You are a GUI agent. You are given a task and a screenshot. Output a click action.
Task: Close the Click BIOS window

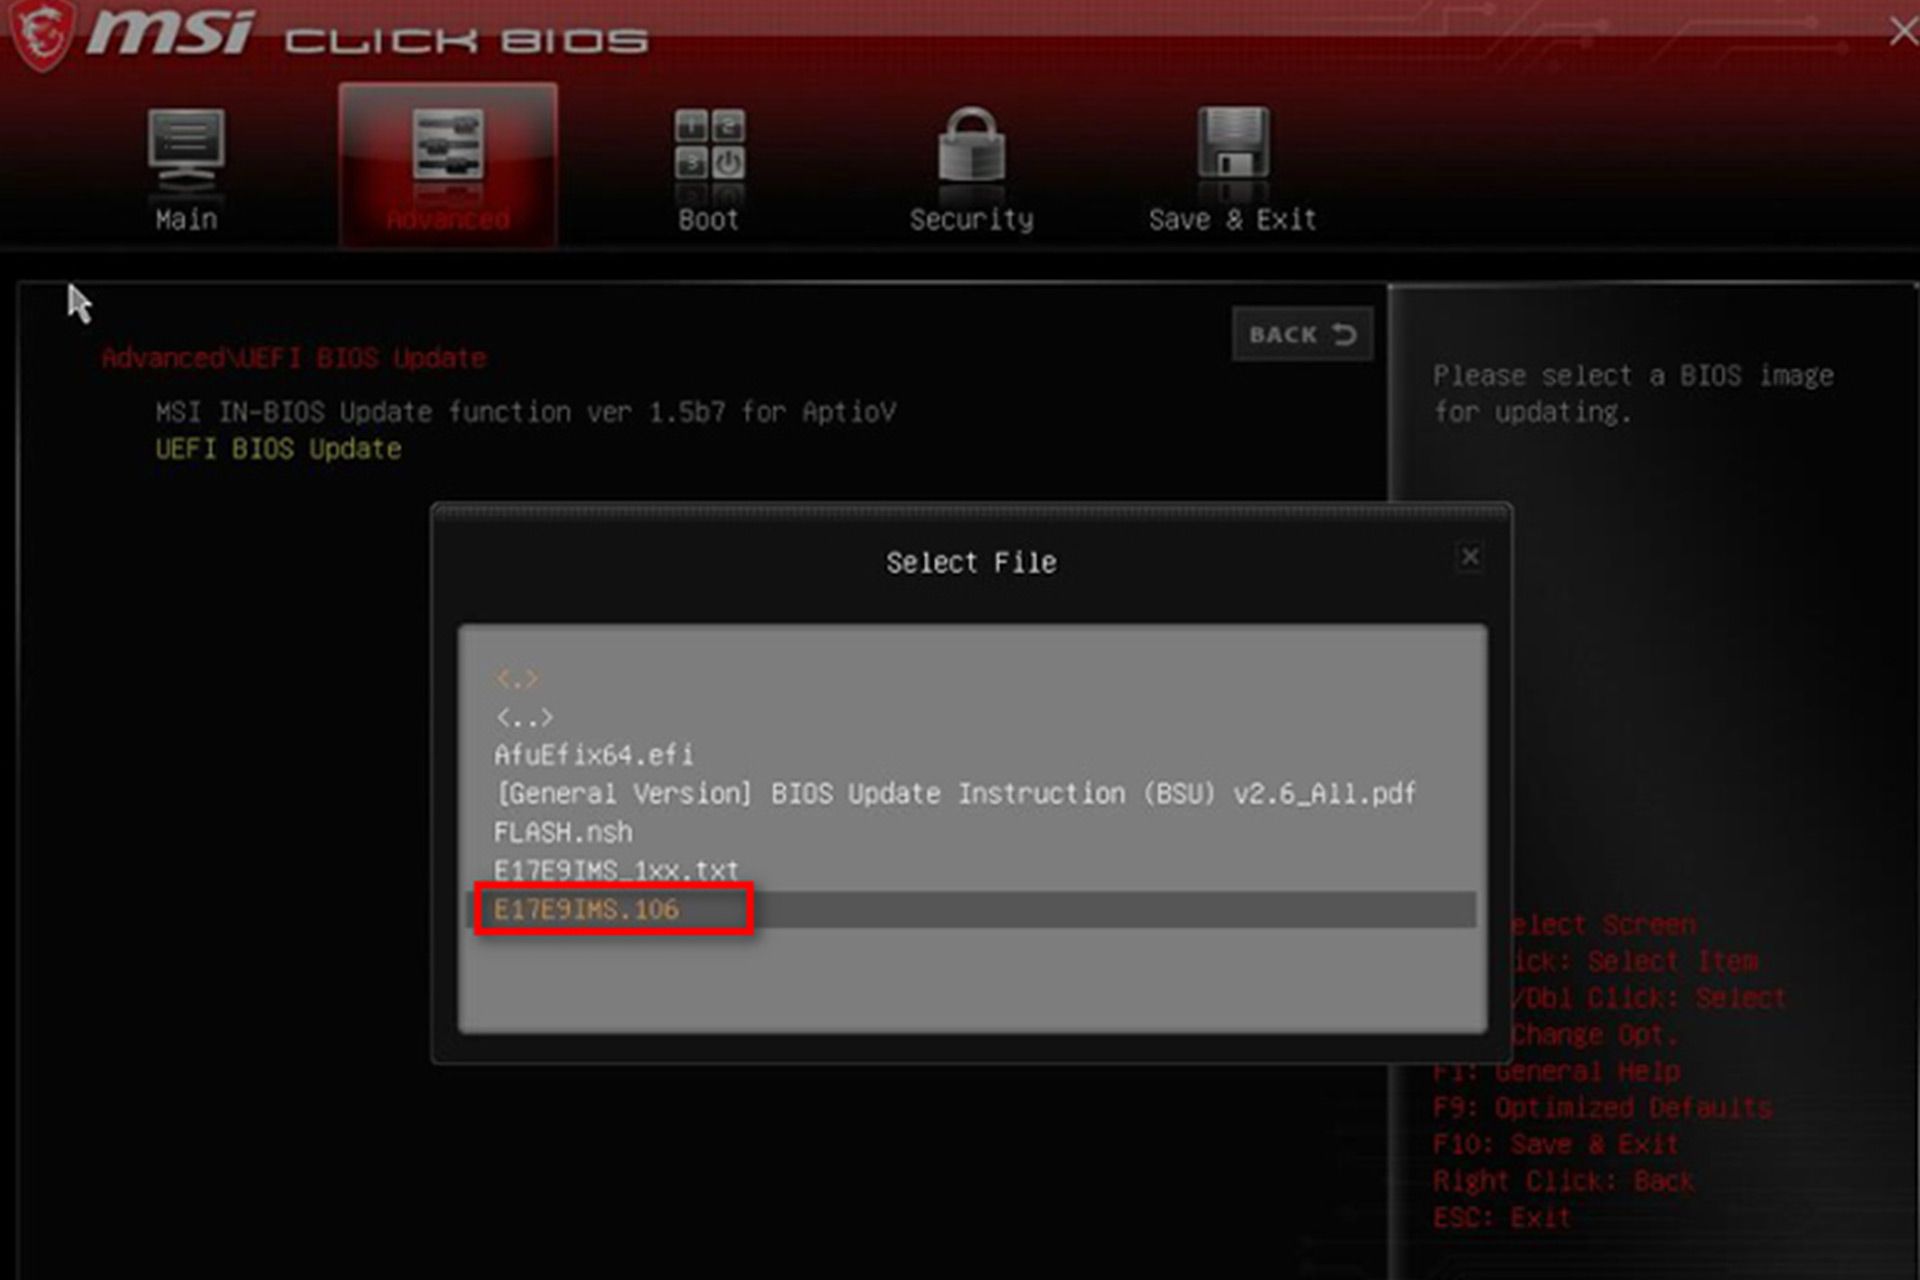(x=1903, y=31)
